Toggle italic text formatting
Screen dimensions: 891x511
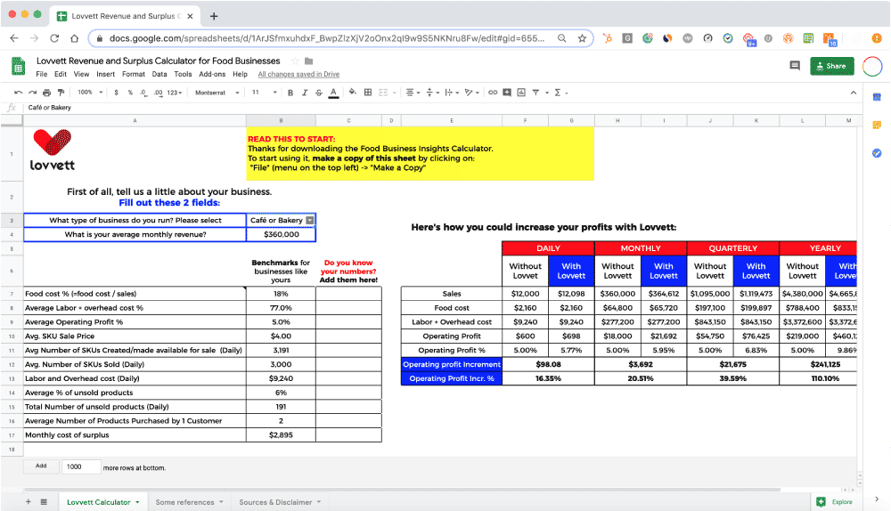[304, 92]
